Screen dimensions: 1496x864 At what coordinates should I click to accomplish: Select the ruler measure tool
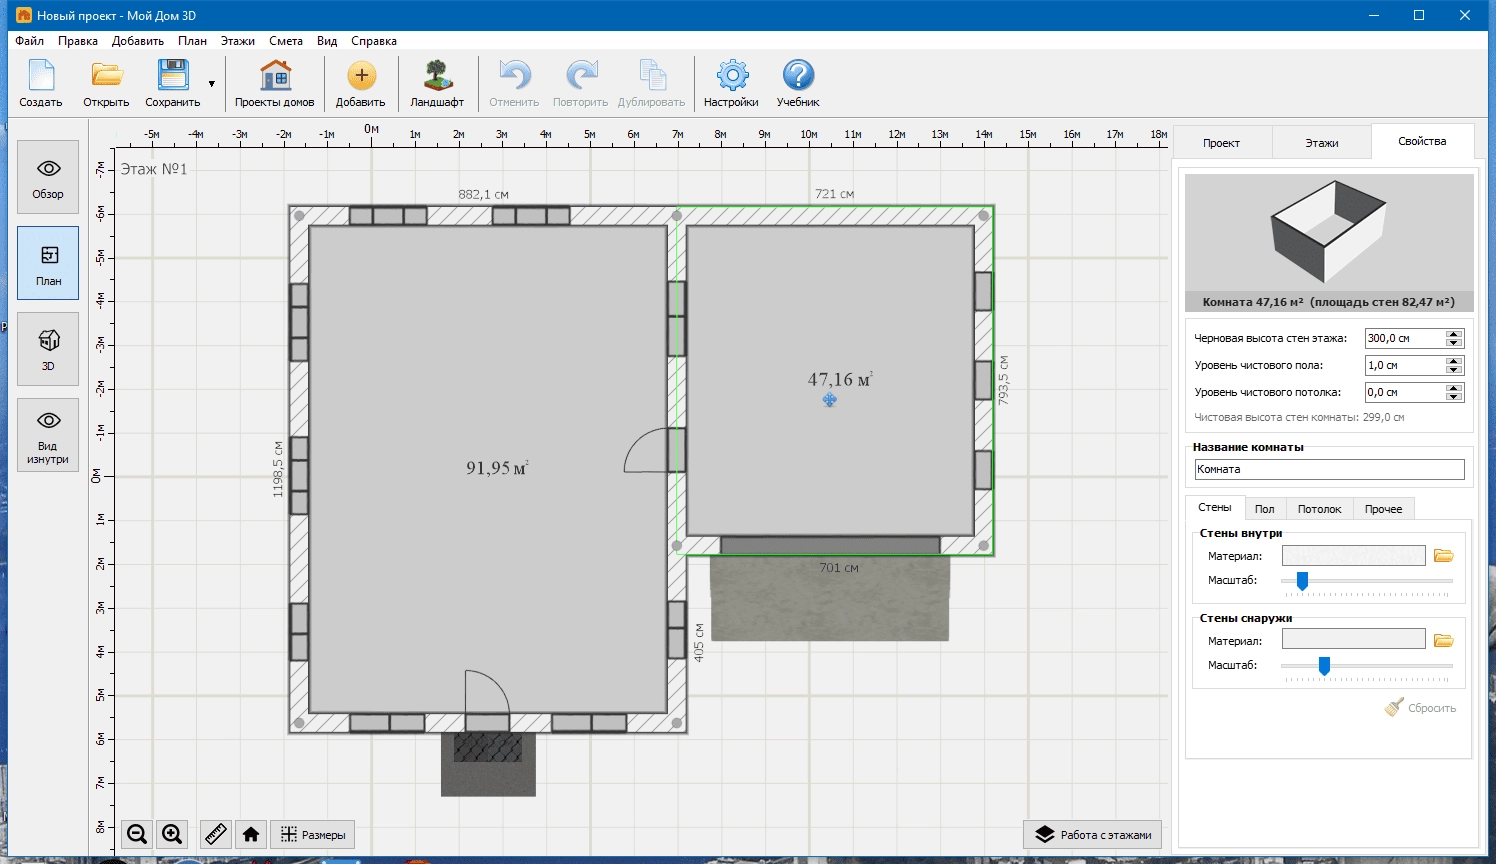[215, 834]
